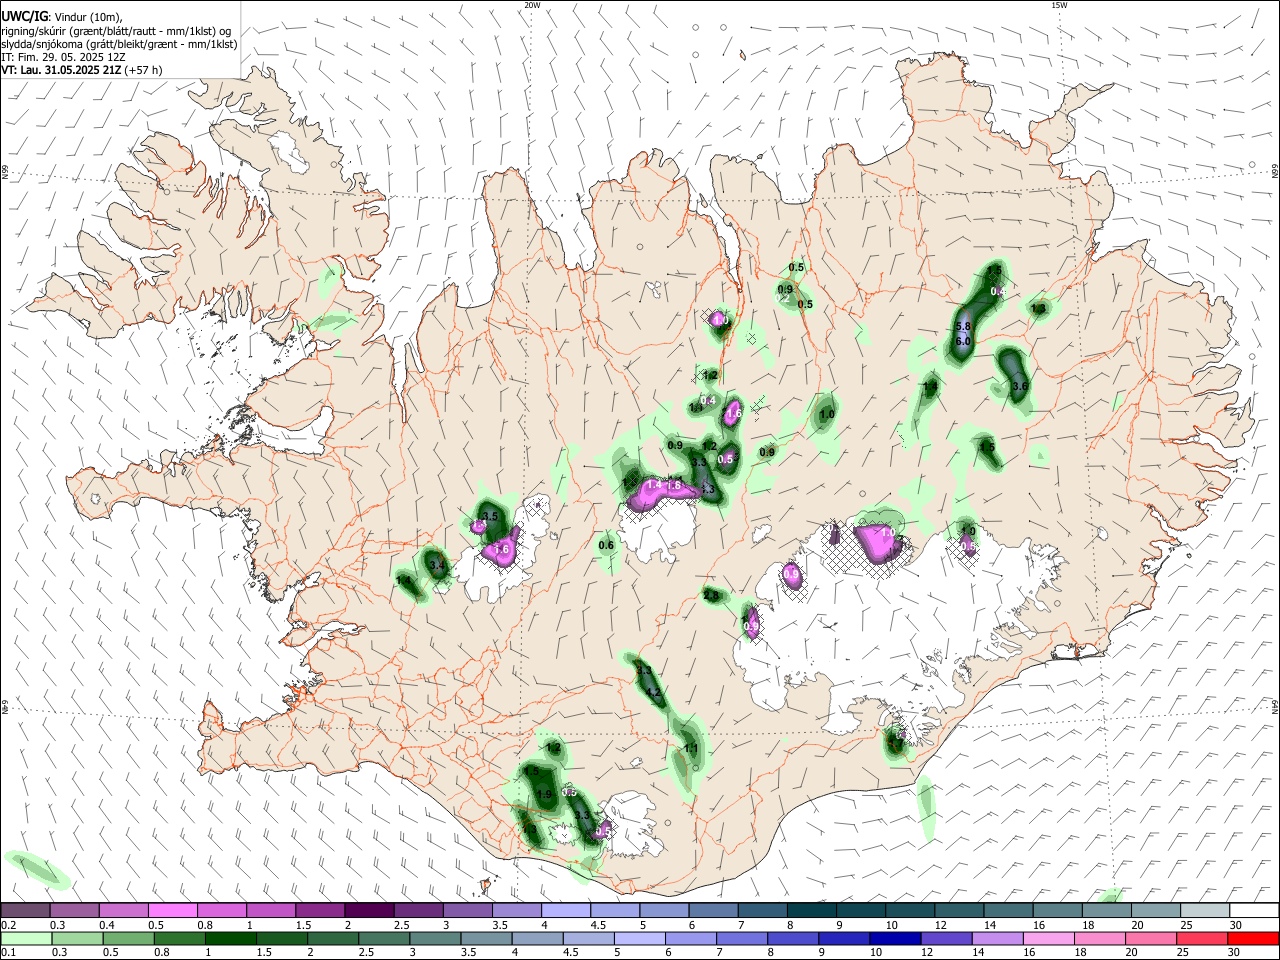The image size is (1280, 960).
Task: Click the pale lavender swatch between 4 and 4.5 in upper legend row
Action: coord(564,910)
